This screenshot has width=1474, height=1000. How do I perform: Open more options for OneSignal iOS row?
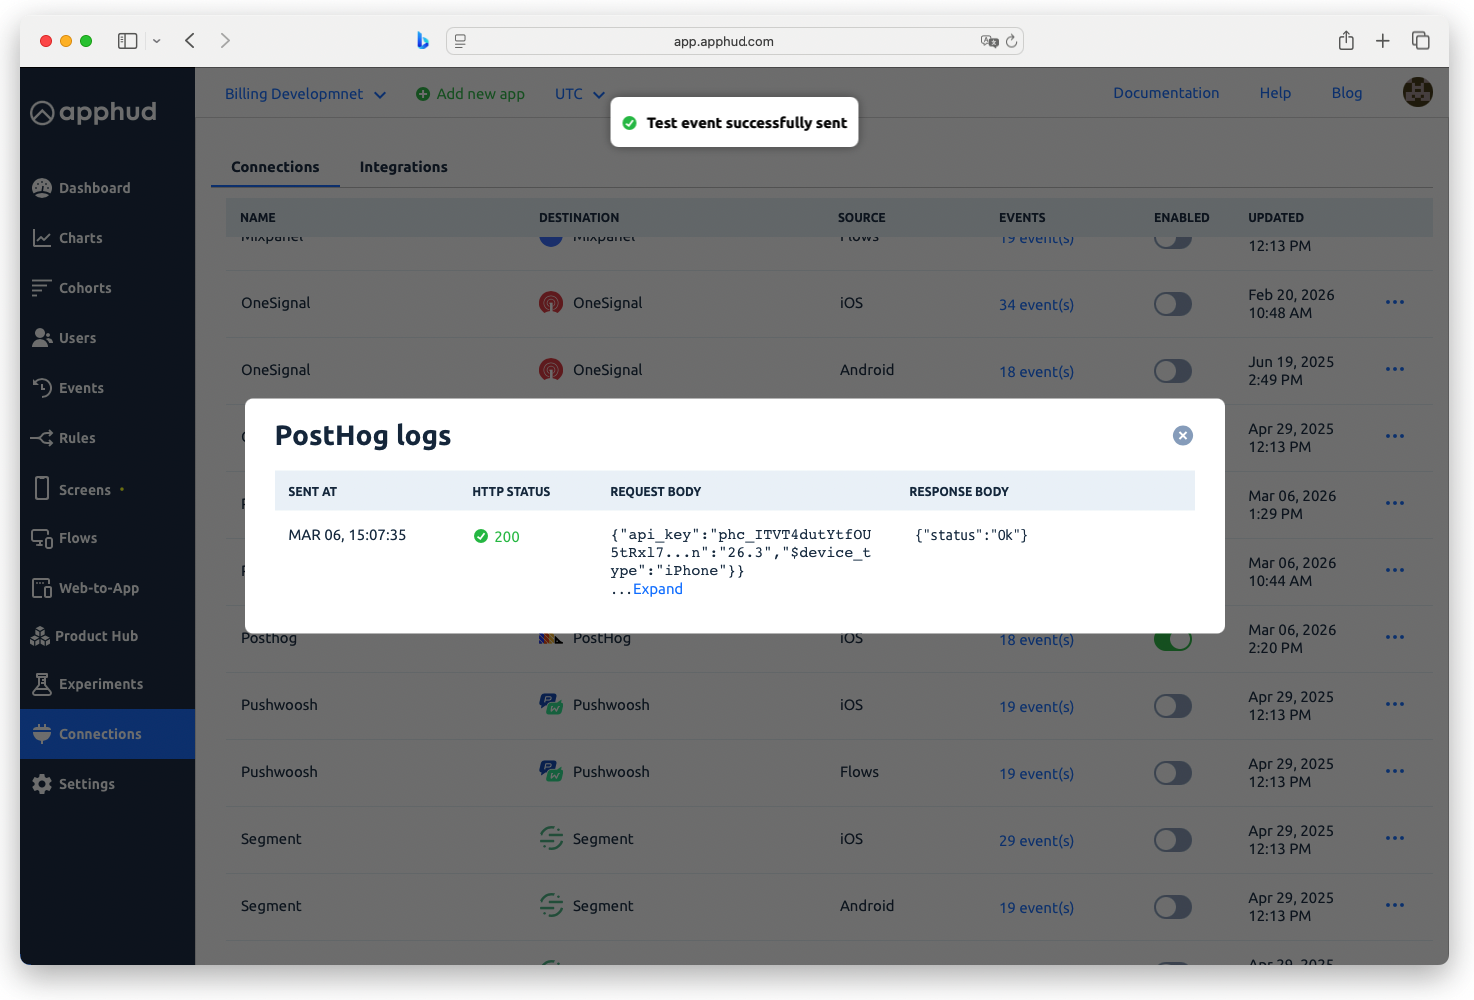click(1395, 302)
